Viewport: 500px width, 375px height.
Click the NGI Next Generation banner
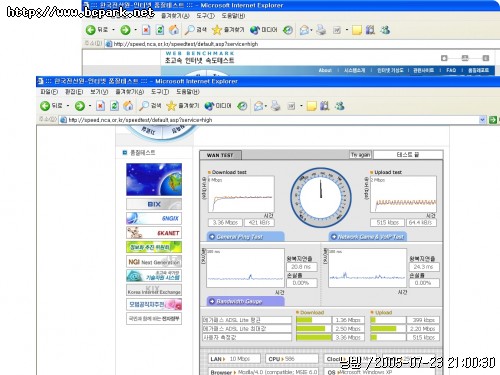point(154,262)
